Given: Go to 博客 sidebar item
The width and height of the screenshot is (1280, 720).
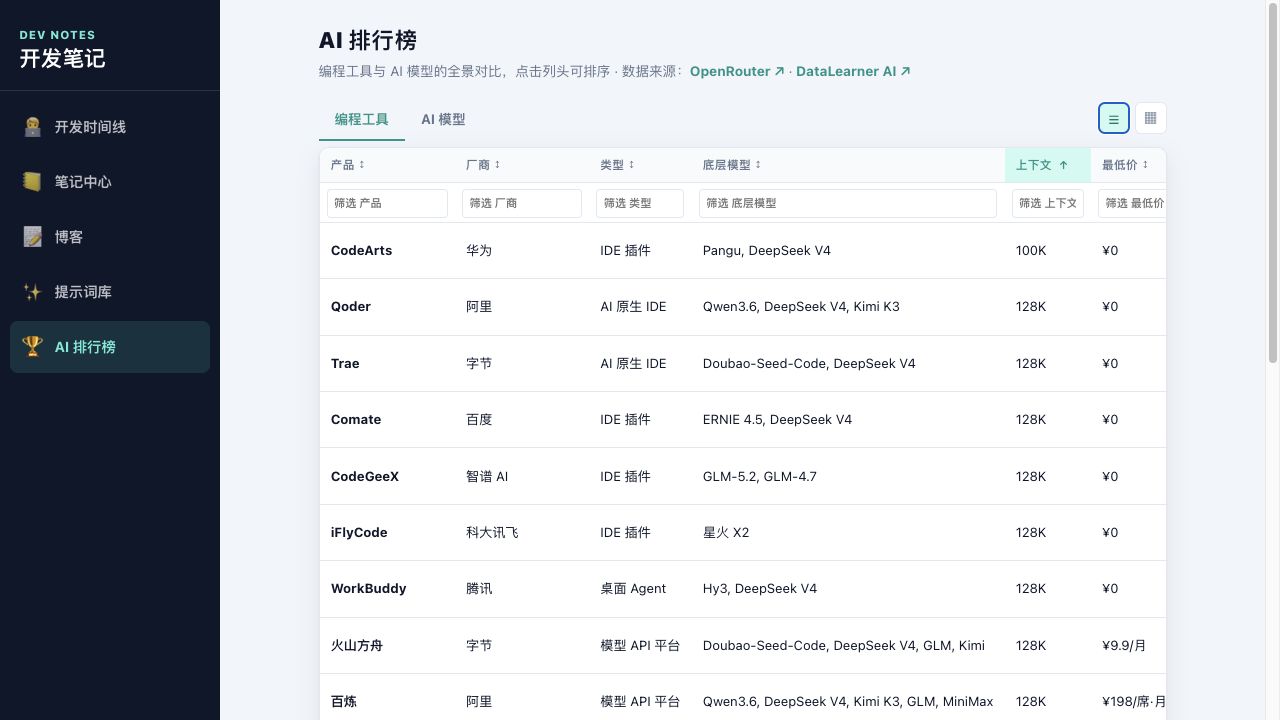Looking at the screenshot, I should [x=110, y=237].
